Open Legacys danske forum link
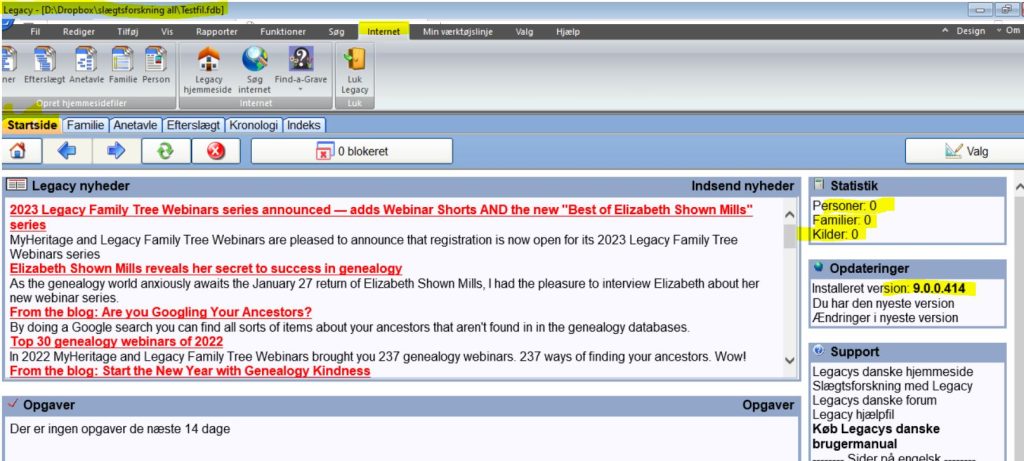This screenshot has width=1024, height=461. [x=874, y=400]
